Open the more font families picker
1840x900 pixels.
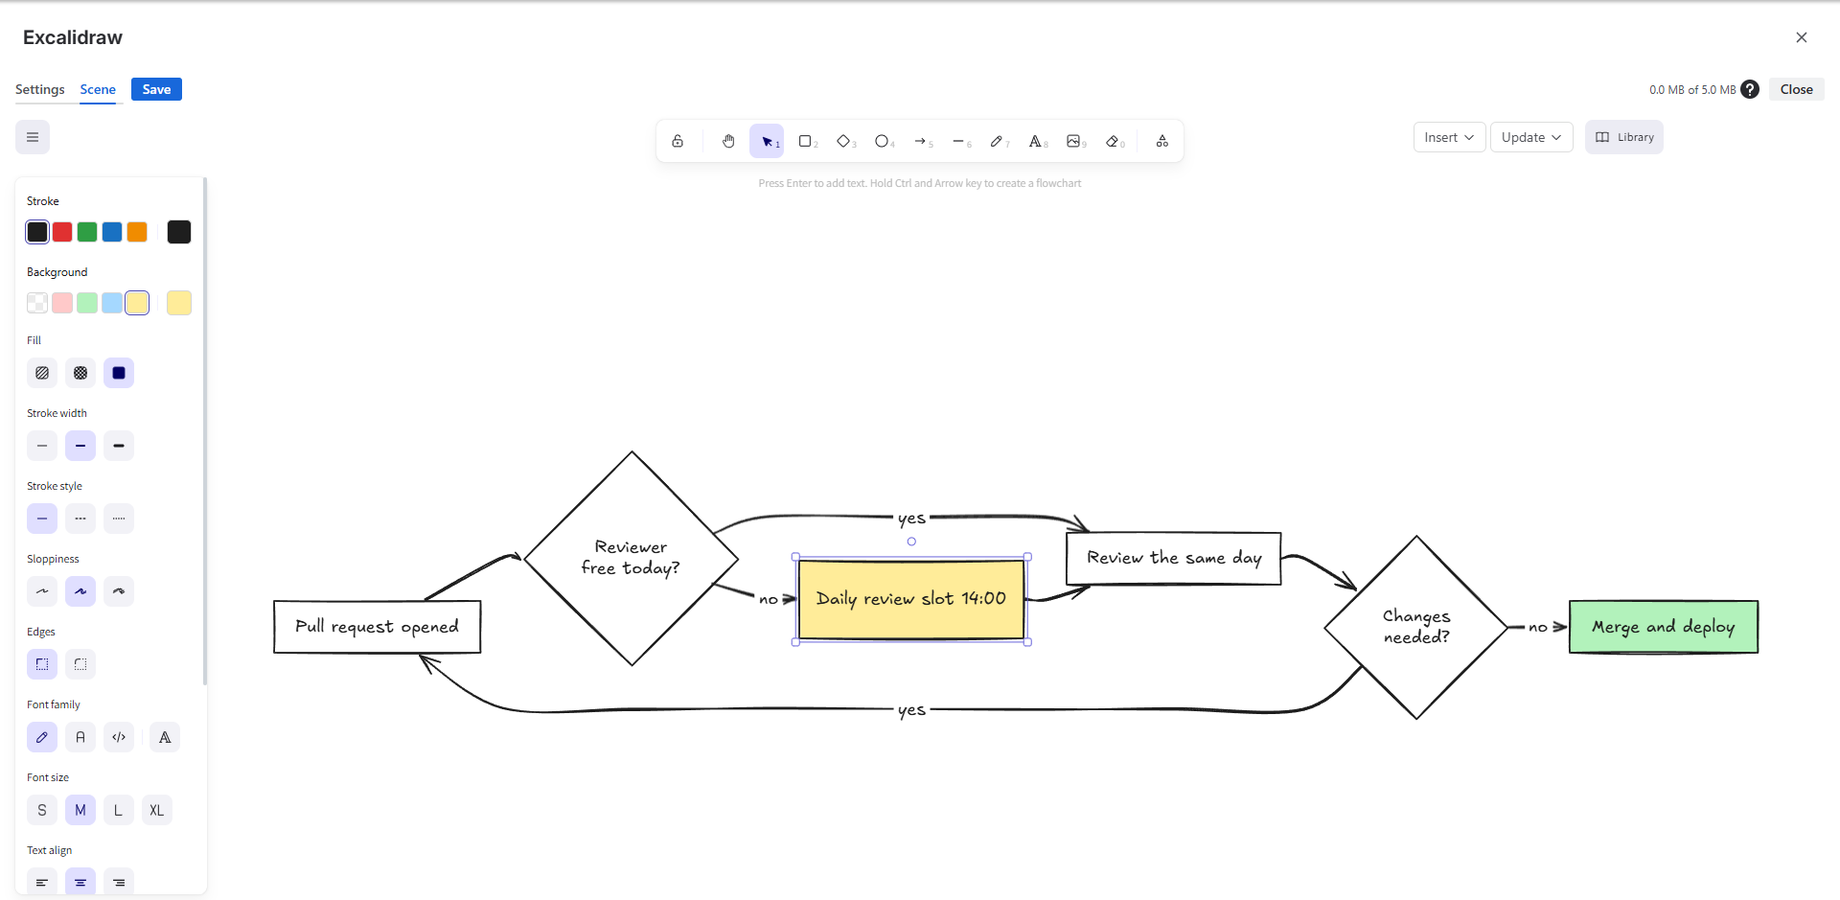tap(165, 737)
